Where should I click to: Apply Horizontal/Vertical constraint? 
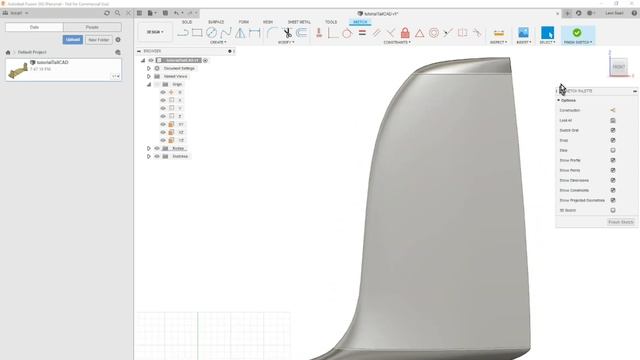(x=319, y=33)
